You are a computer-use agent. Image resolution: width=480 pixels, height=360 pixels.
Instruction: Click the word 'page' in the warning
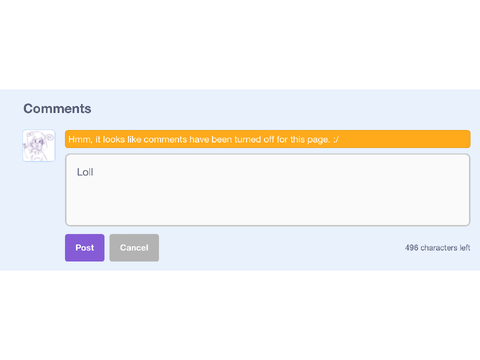(318, 140)
